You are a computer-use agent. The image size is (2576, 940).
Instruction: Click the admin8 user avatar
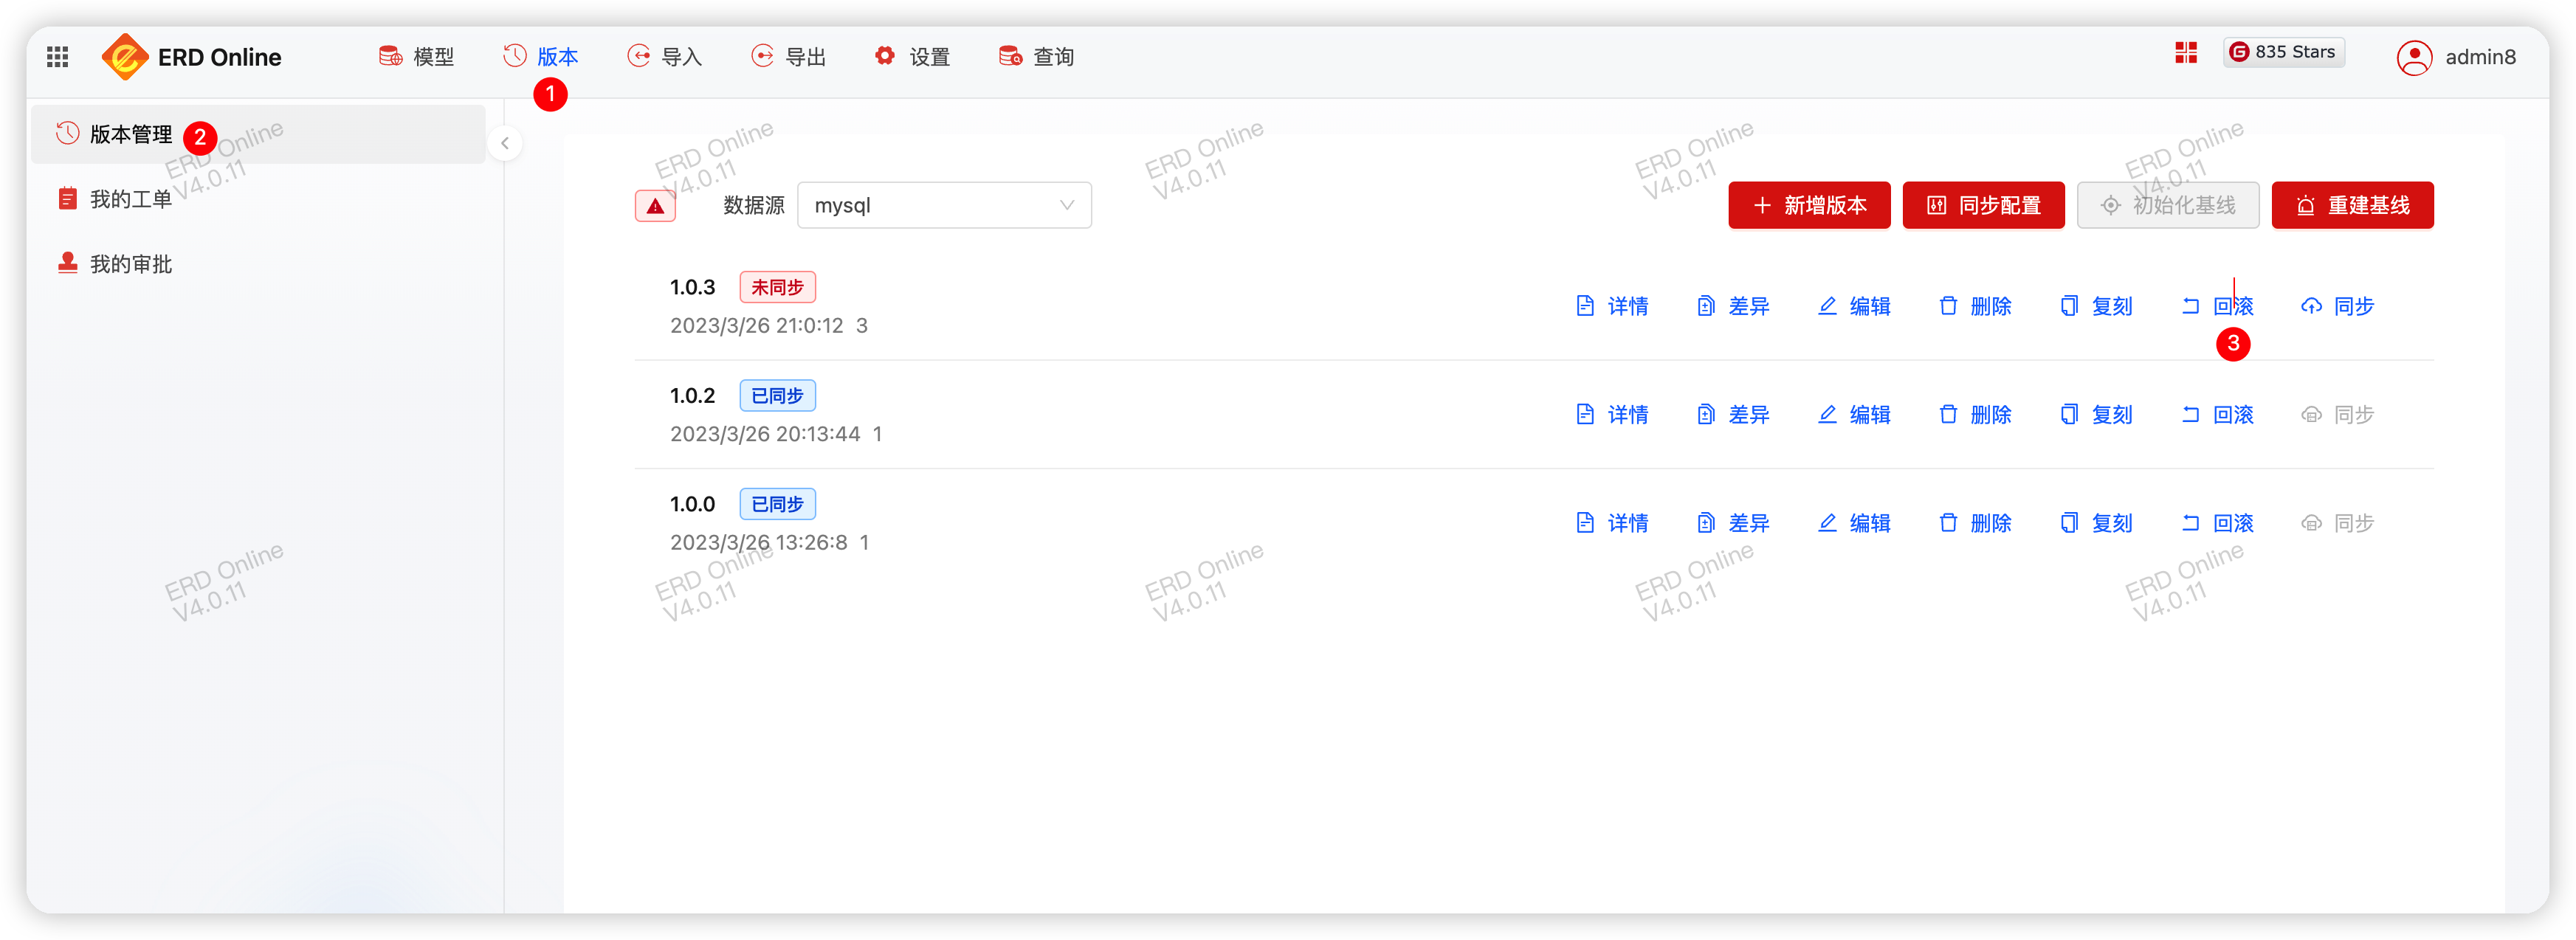tap(2414, 58)
